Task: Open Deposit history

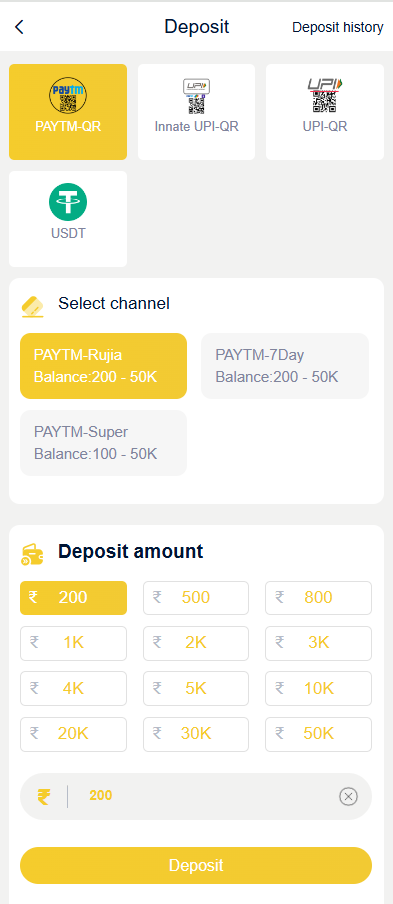Action: coord(338,27)
